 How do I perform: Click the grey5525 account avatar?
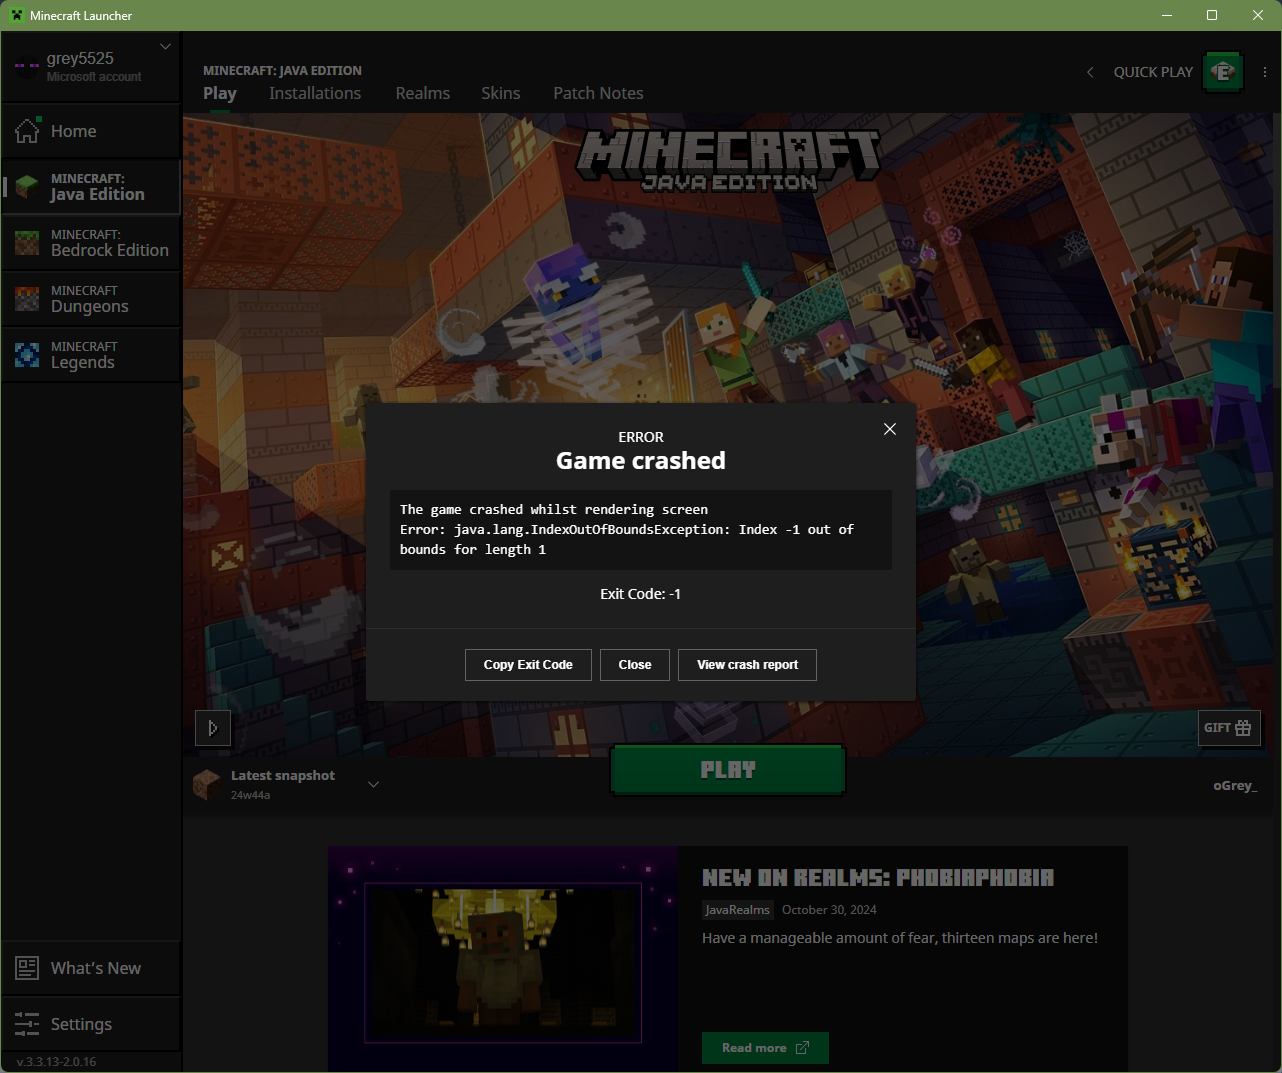(27, 67)
